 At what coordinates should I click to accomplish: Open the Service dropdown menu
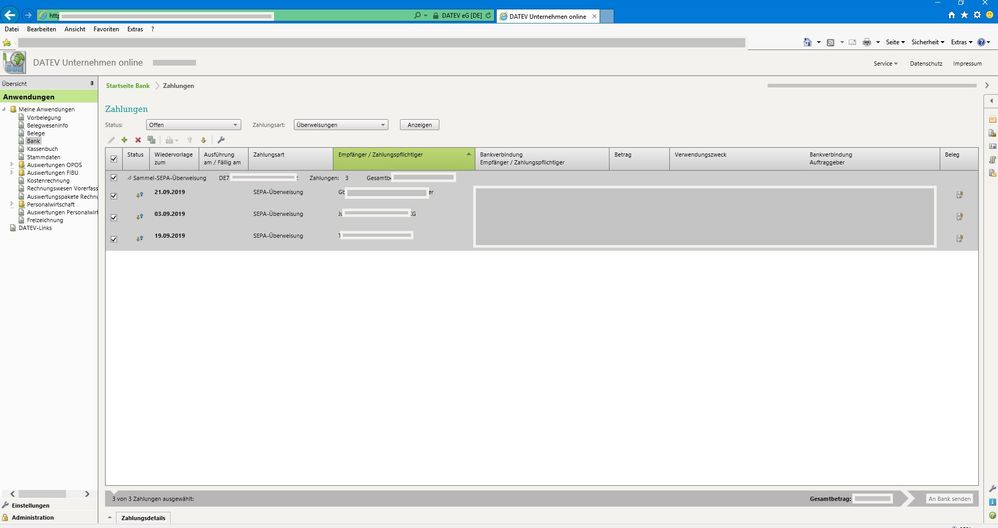click(885, 64)
